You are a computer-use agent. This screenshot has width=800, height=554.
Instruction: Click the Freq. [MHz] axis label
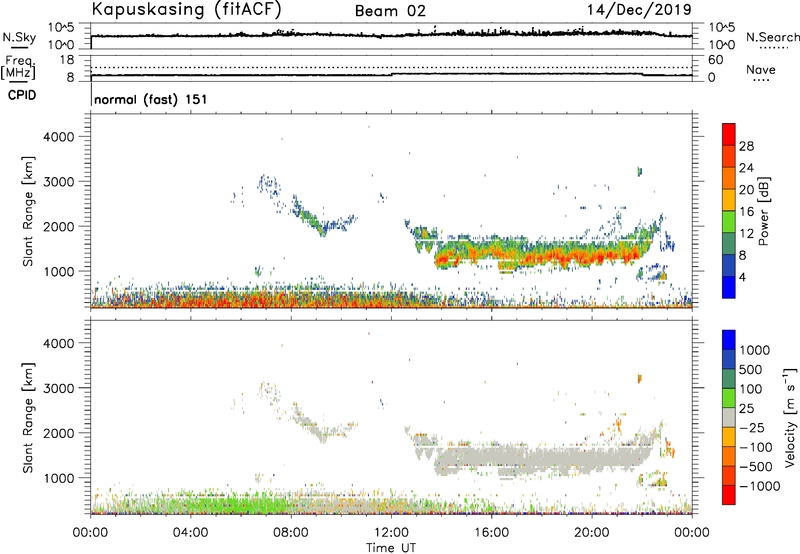click(18, 68)
